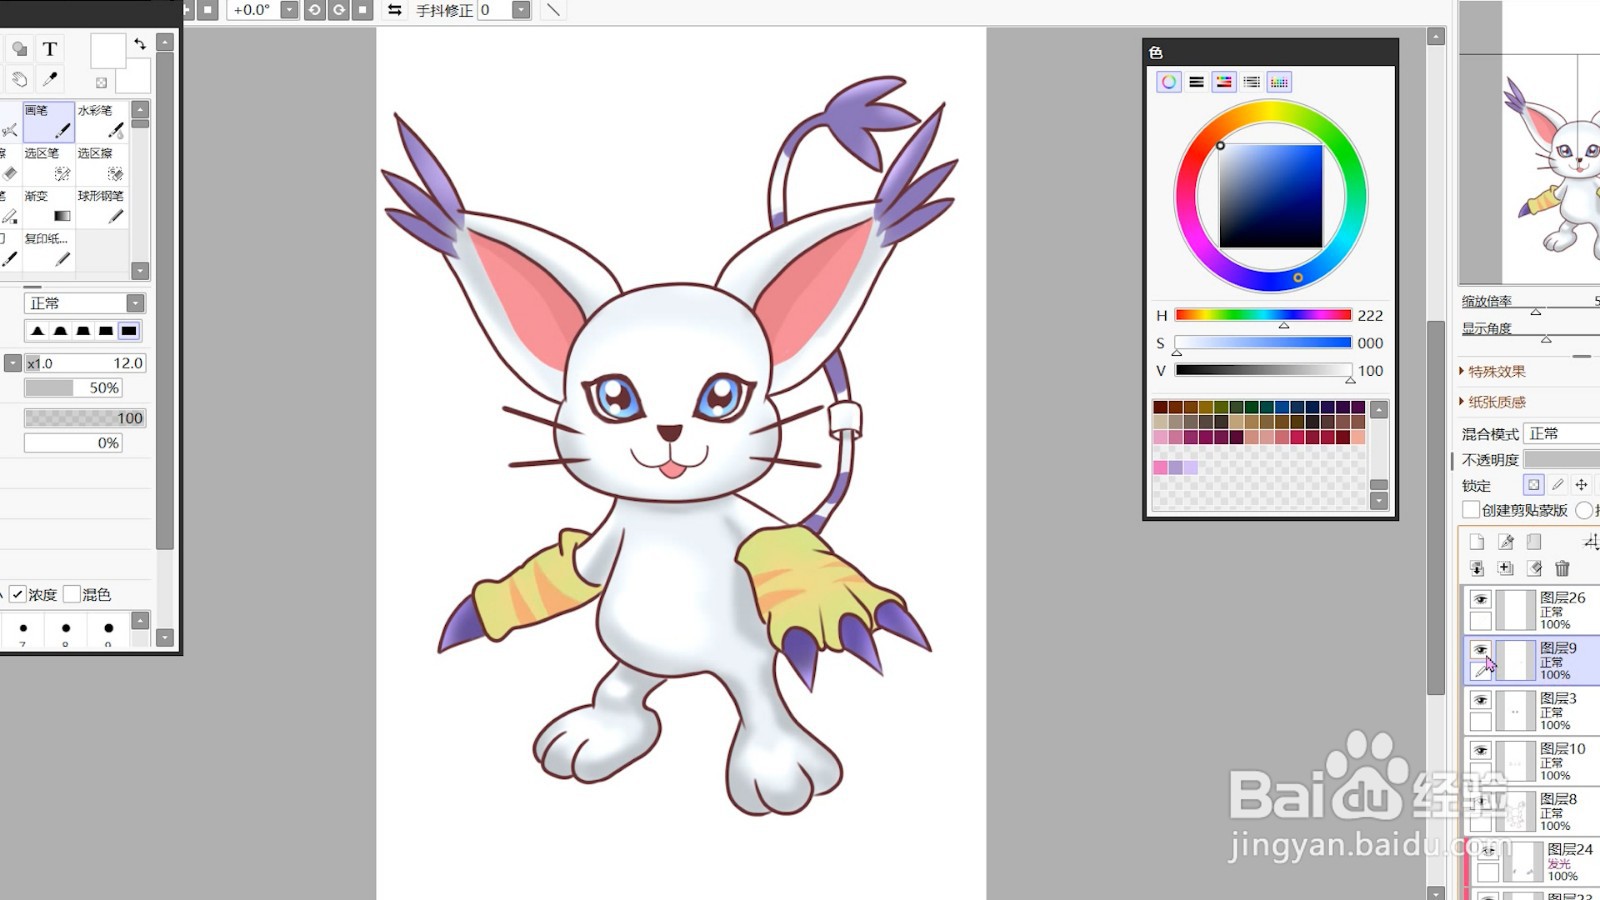
Task: Toggle the 混色 color-mixing checkbox
Action: tap(72, 594)
